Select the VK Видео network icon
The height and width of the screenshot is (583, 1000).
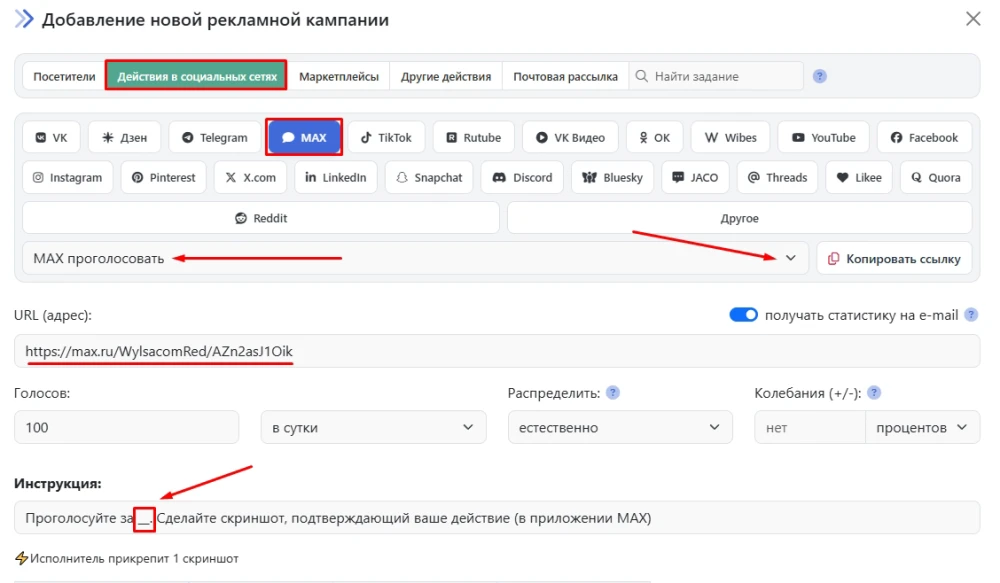tap(569, 137)
